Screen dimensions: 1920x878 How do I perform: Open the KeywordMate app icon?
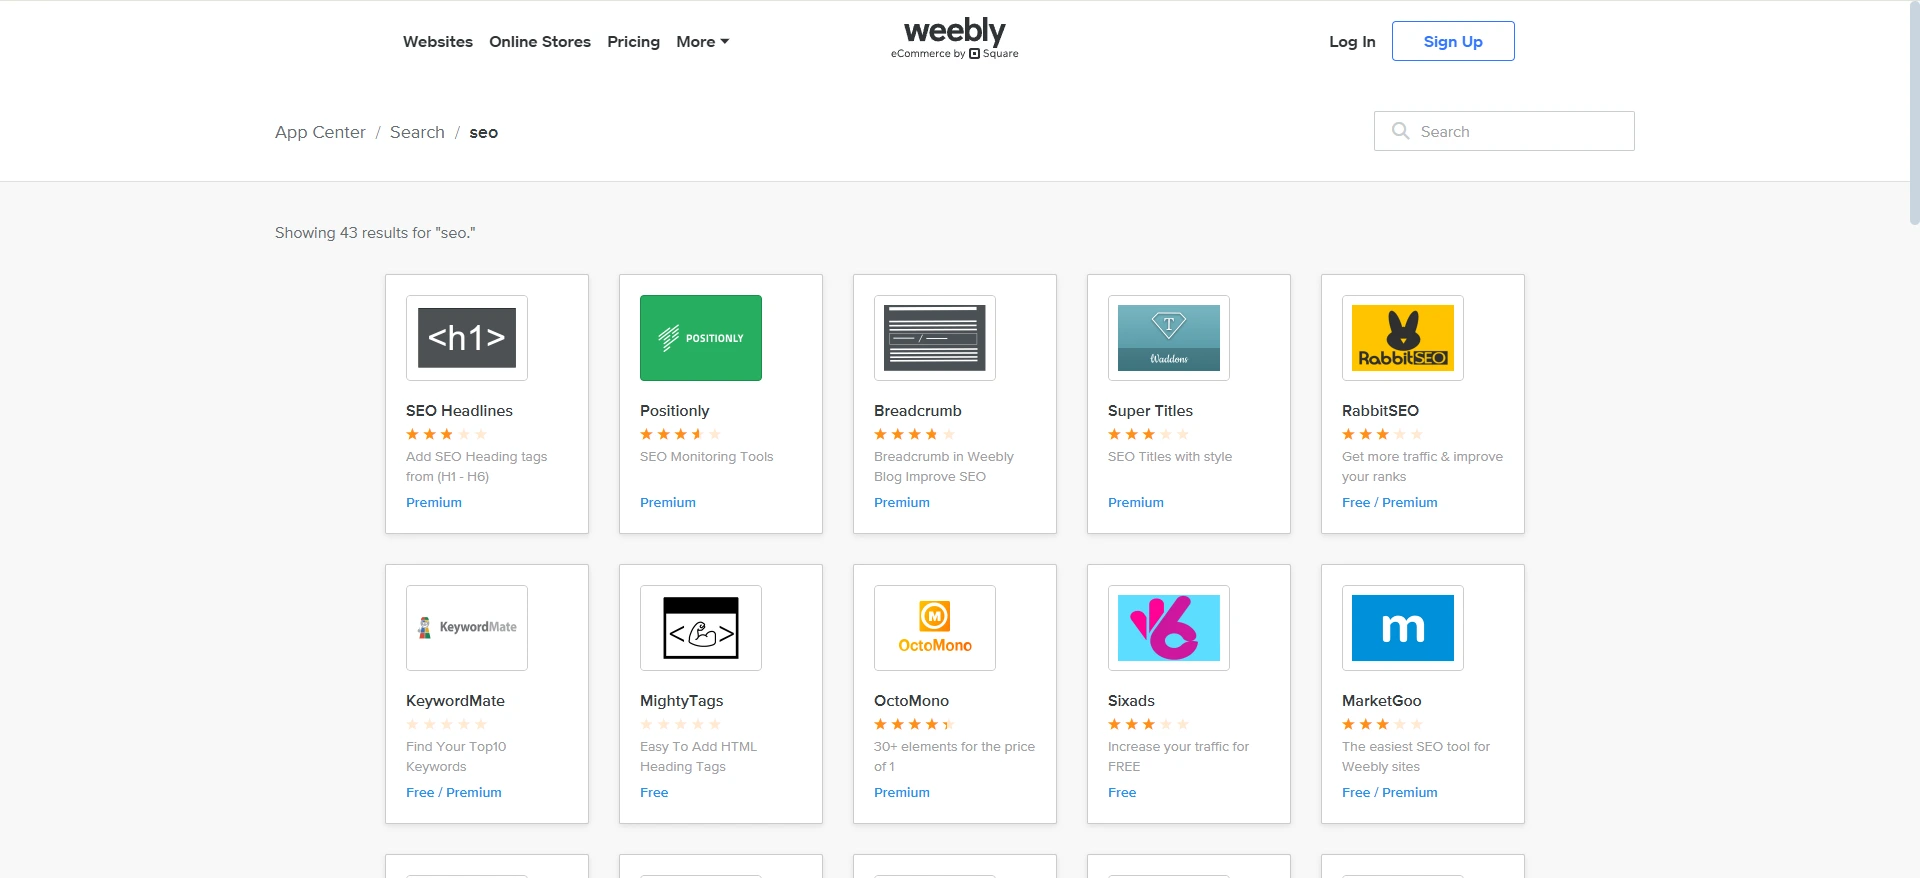coord(467,628)
